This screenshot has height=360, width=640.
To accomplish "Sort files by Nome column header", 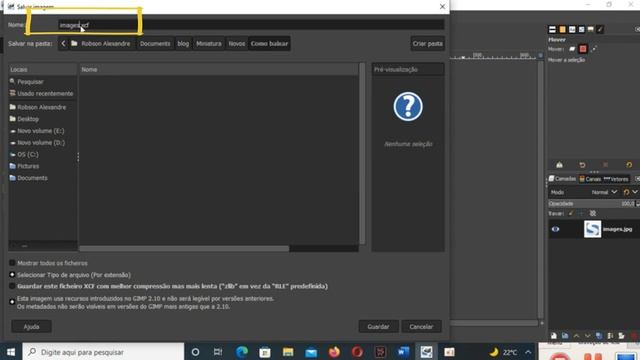I will [218, 69].
